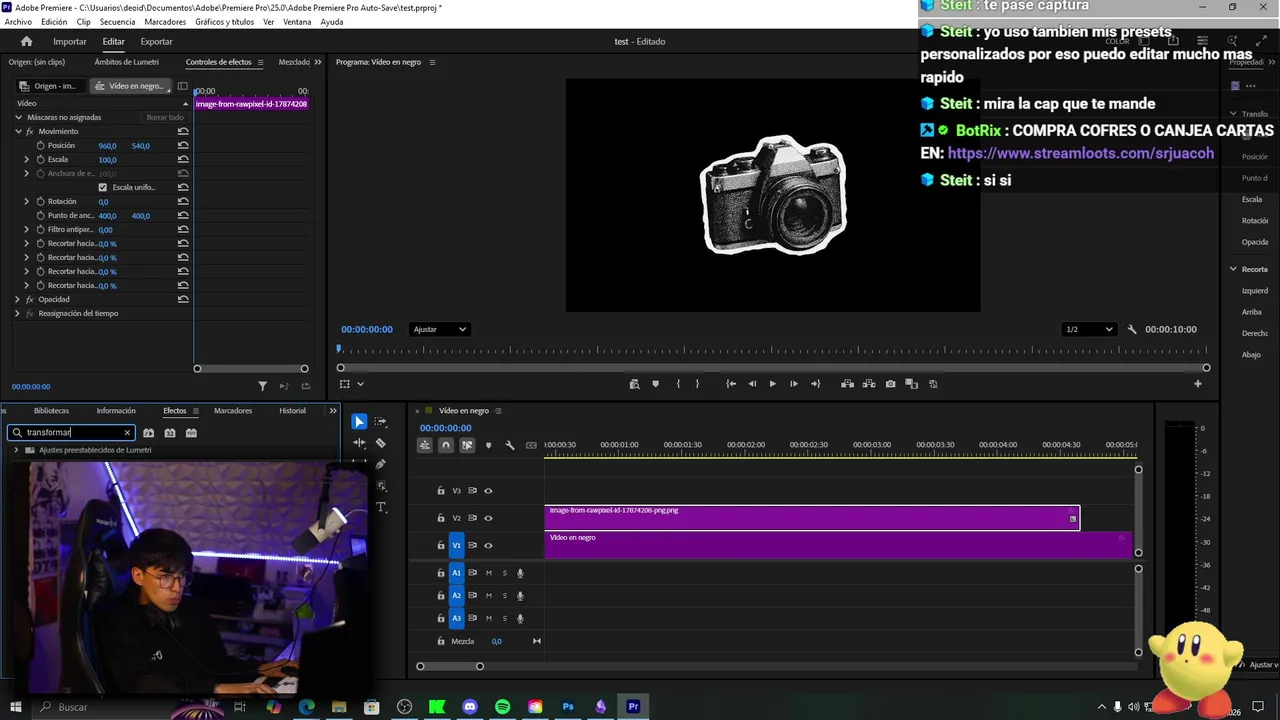
Task: Click Mark In bracket button
Action: click(x=678, y=384)
